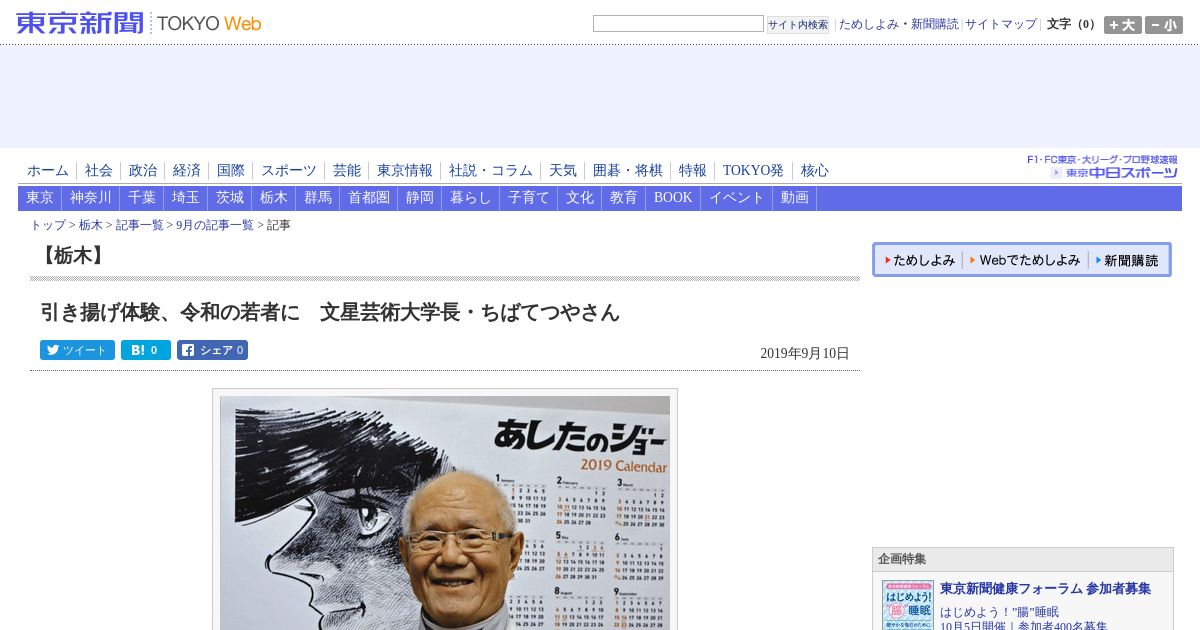The image size is (1200, 630).
Task: Select the 群馬 regional tab
Action: [318, 198]
